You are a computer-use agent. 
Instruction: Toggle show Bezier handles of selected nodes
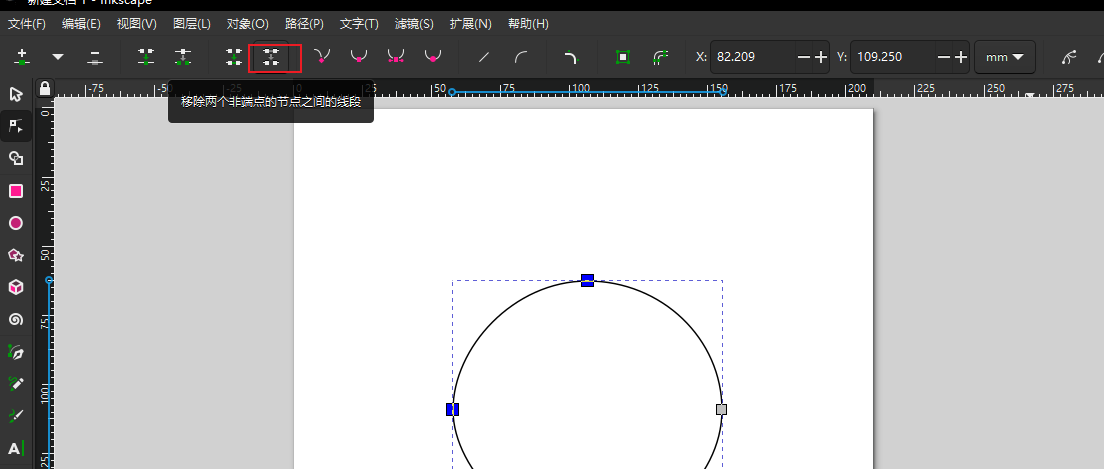(x=1069, y=57)
